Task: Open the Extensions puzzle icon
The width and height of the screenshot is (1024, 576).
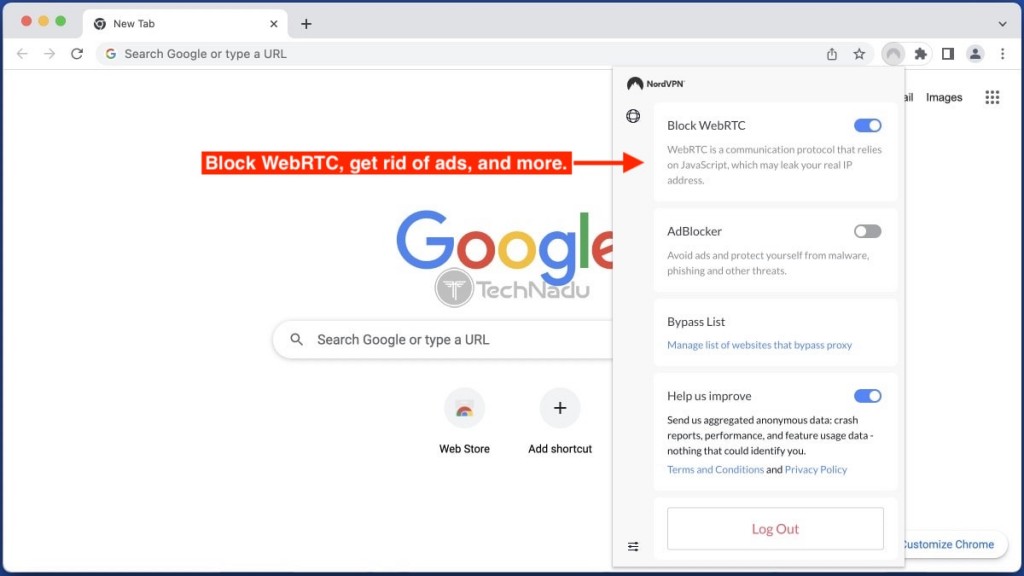Action: click(920, 54)
